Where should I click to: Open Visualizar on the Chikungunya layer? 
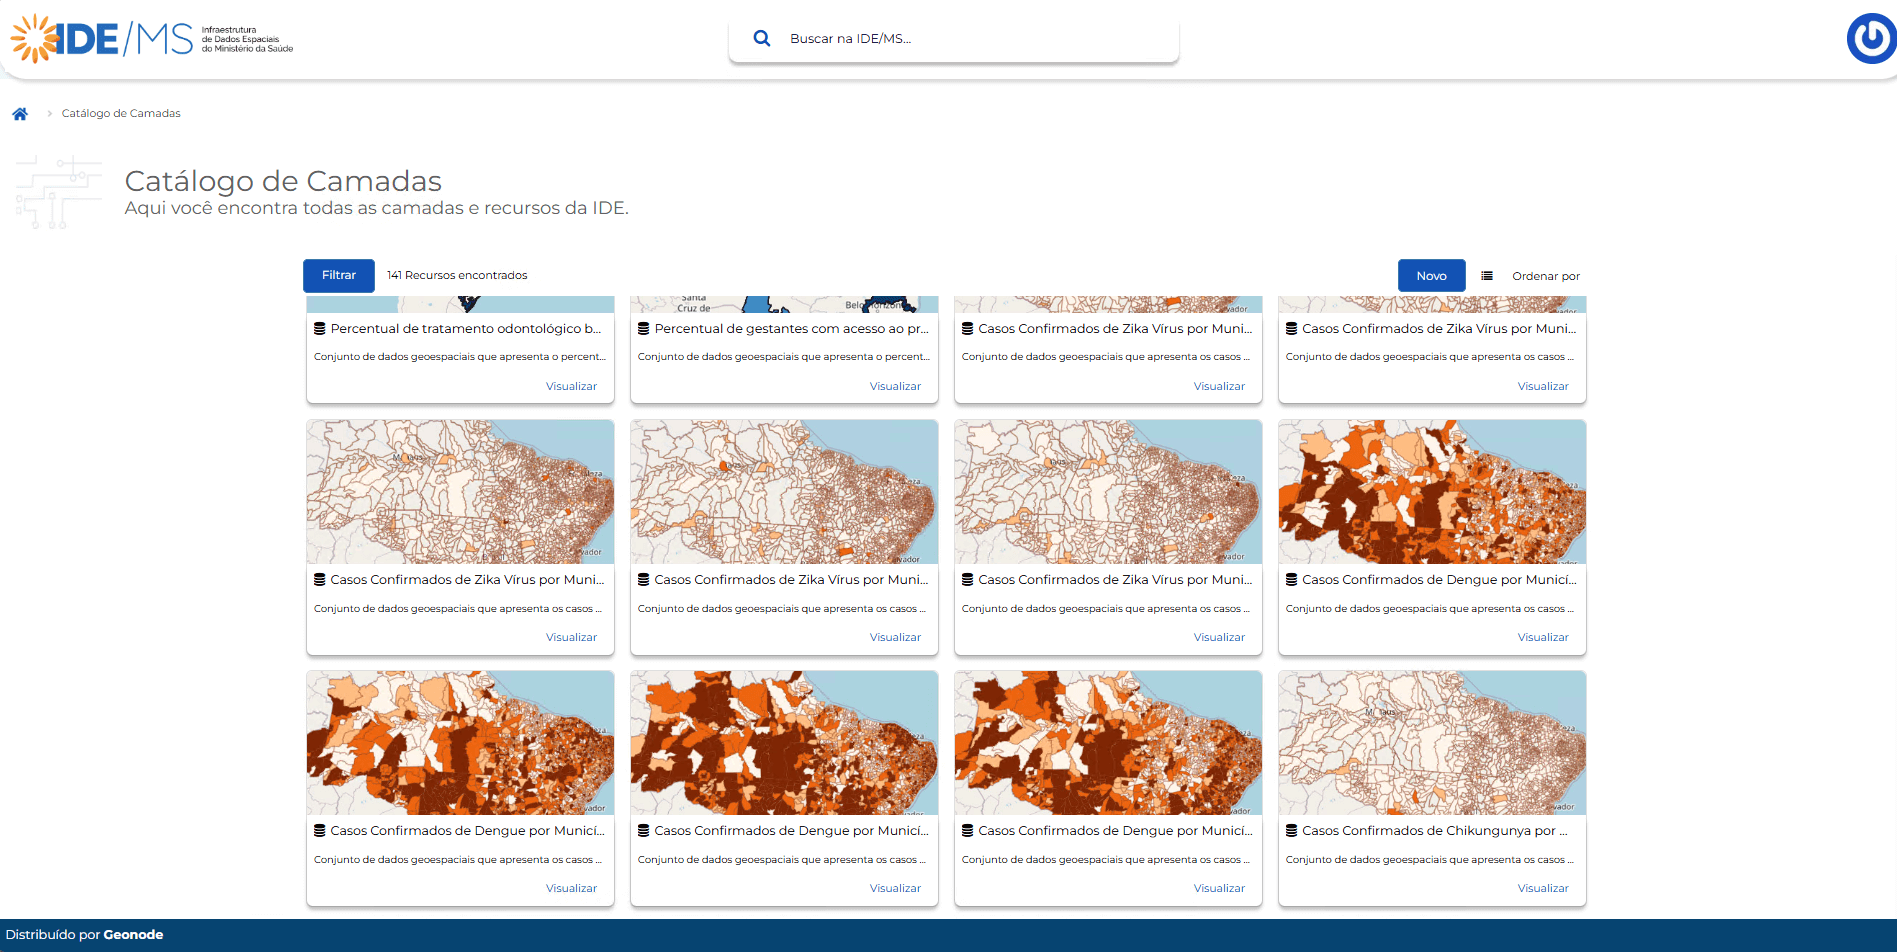[x=1543, y=888]
